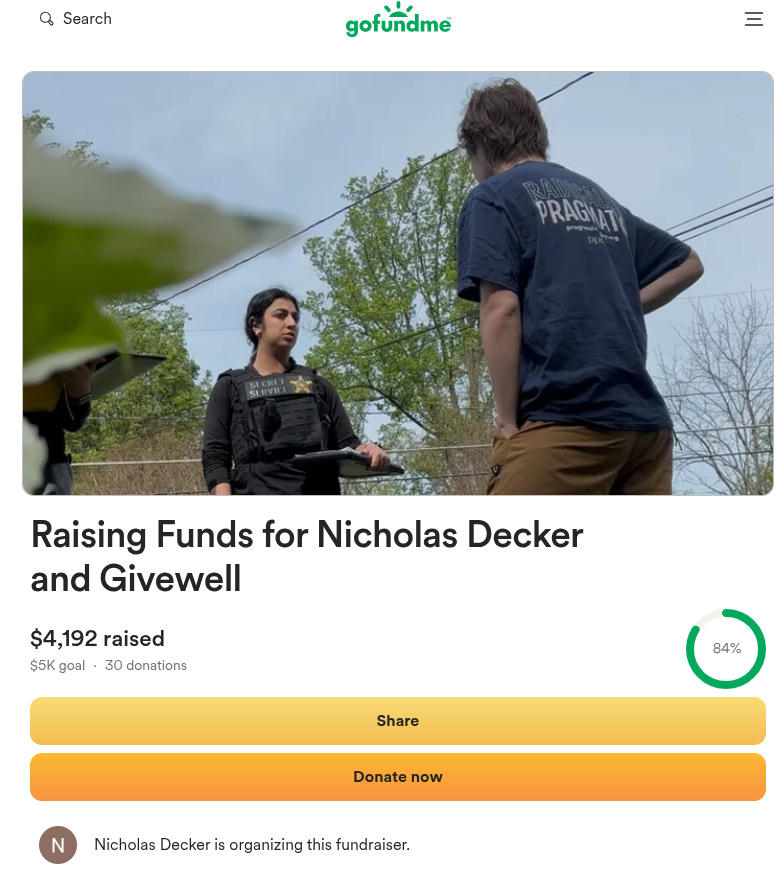Viewport: 784px width, 877px height.
Task: Click the word Givewell in the title
Action: tap(170, 578)
